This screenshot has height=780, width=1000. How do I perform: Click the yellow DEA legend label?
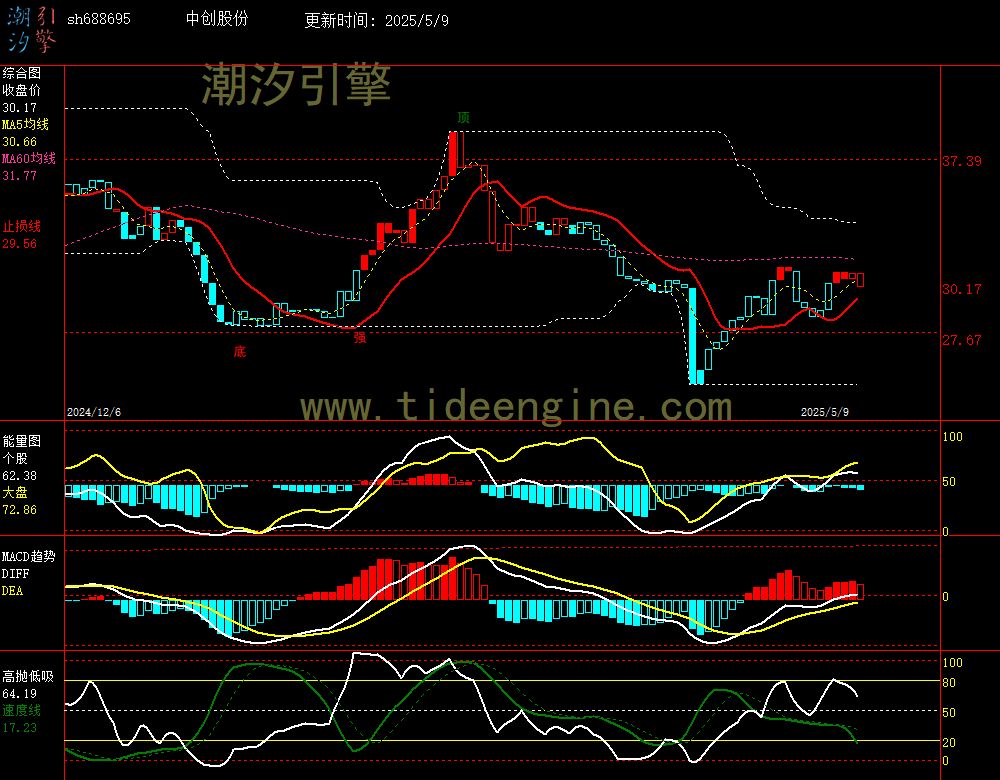(12, 591)
